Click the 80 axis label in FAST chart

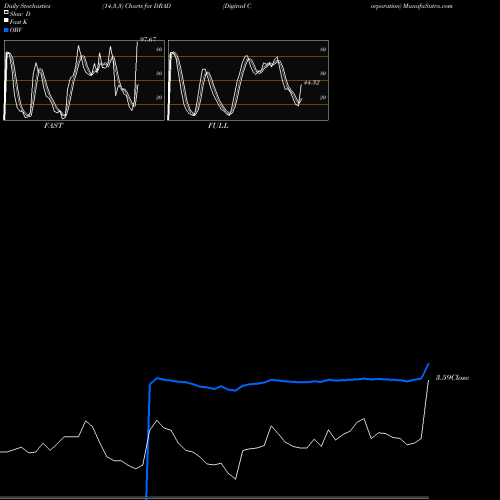tap(159, 50)
